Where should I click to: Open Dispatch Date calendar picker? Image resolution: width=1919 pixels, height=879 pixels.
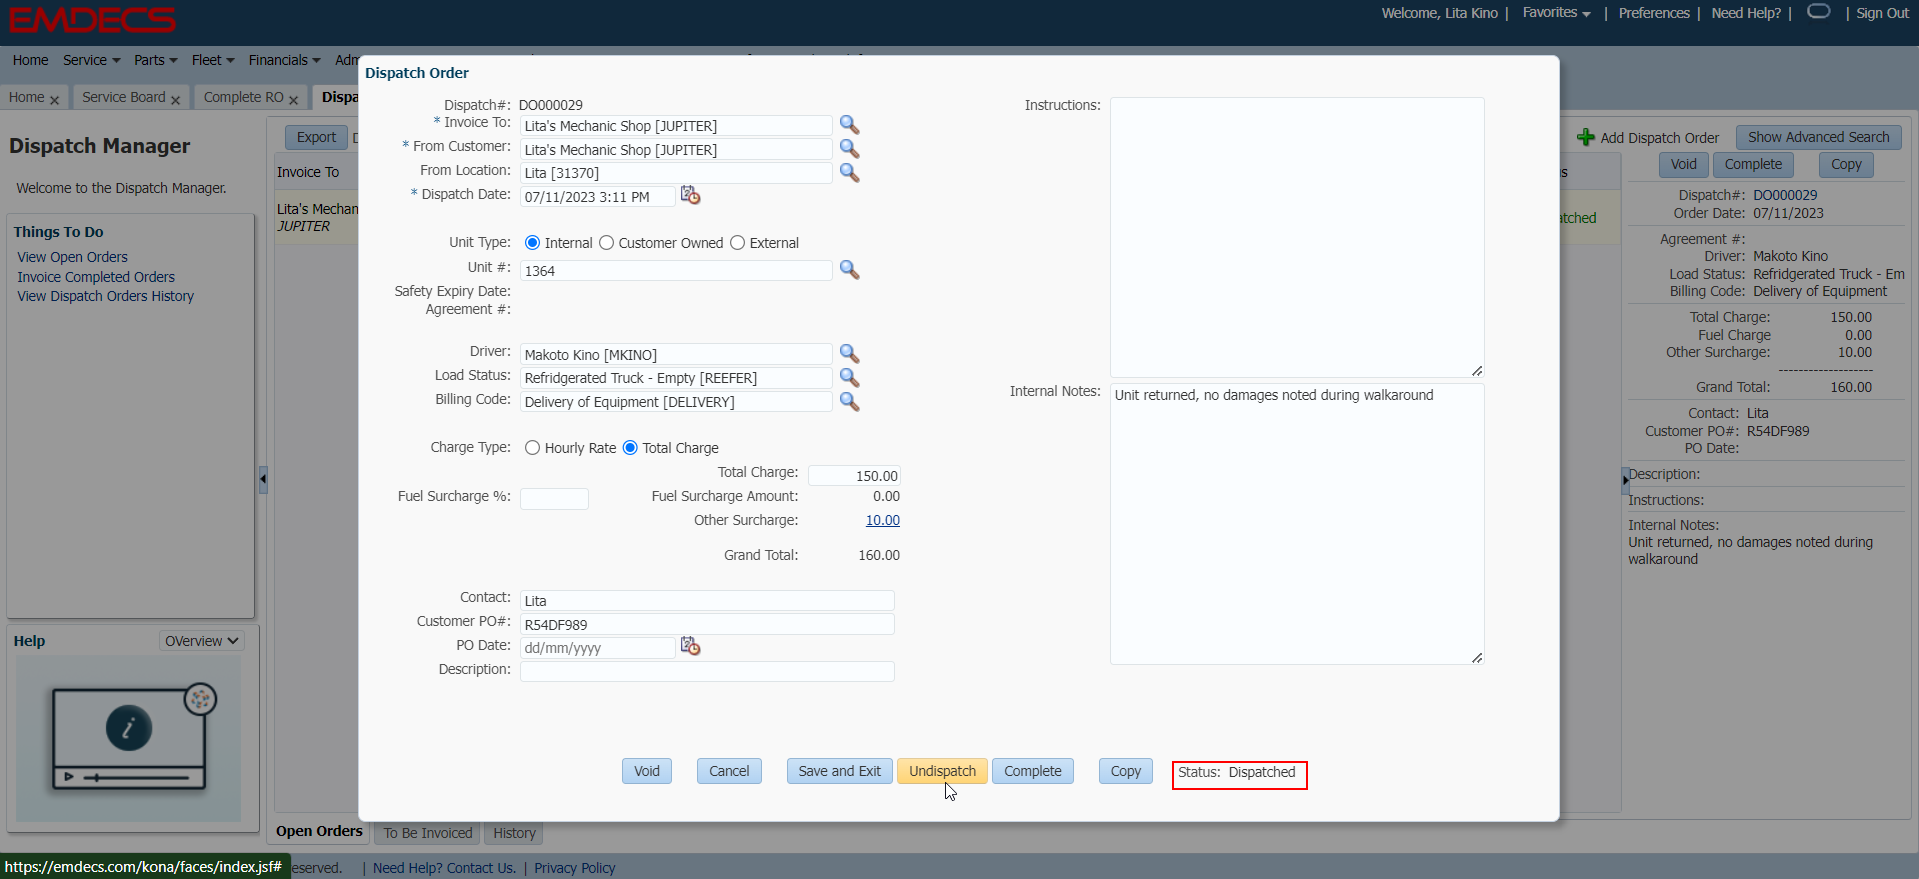pos(690,195)
